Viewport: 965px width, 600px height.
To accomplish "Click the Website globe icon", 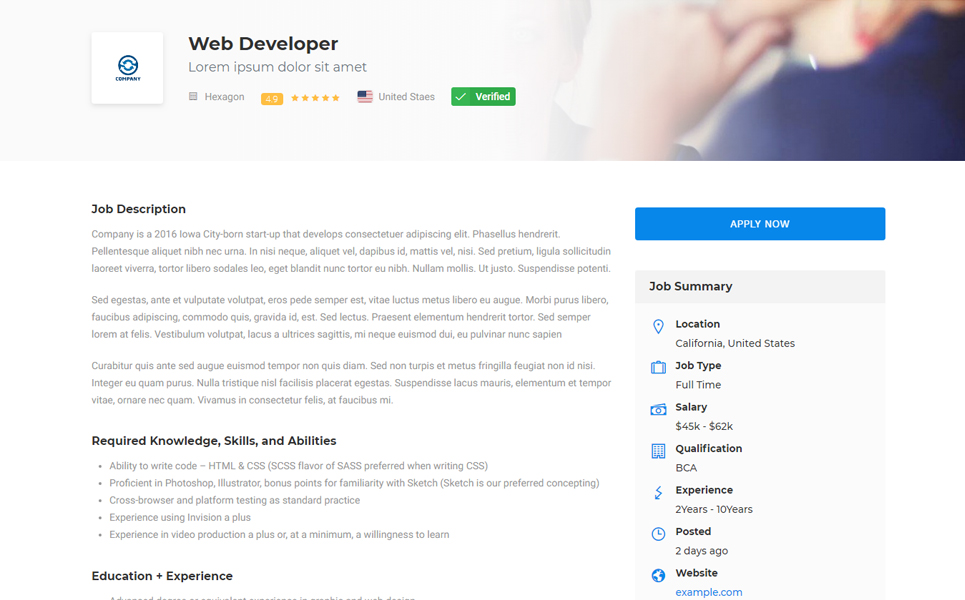I will pyautogui.click(x=658, y=575).
